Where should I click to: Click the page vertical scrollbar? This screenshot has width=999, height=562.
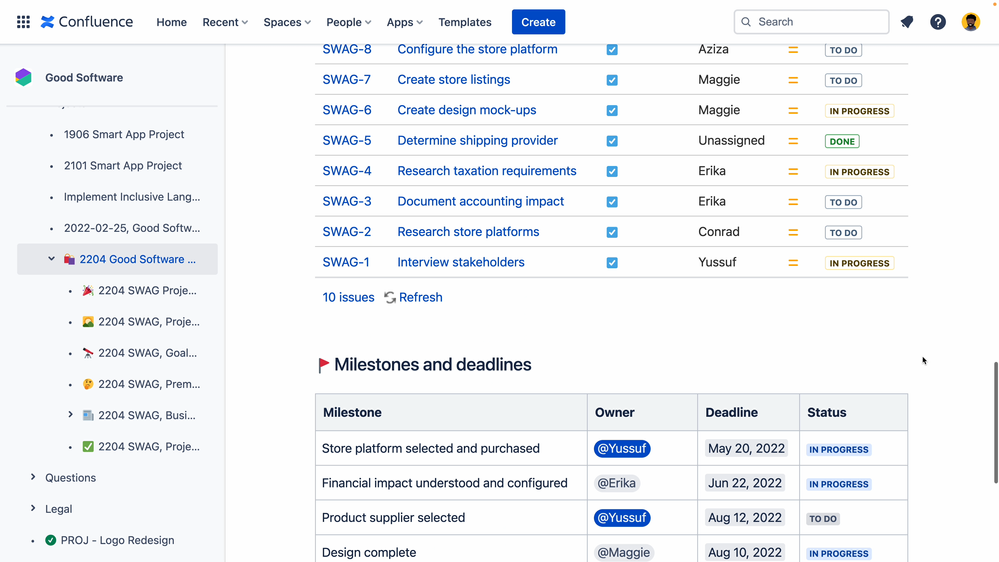tap(996, 423)
